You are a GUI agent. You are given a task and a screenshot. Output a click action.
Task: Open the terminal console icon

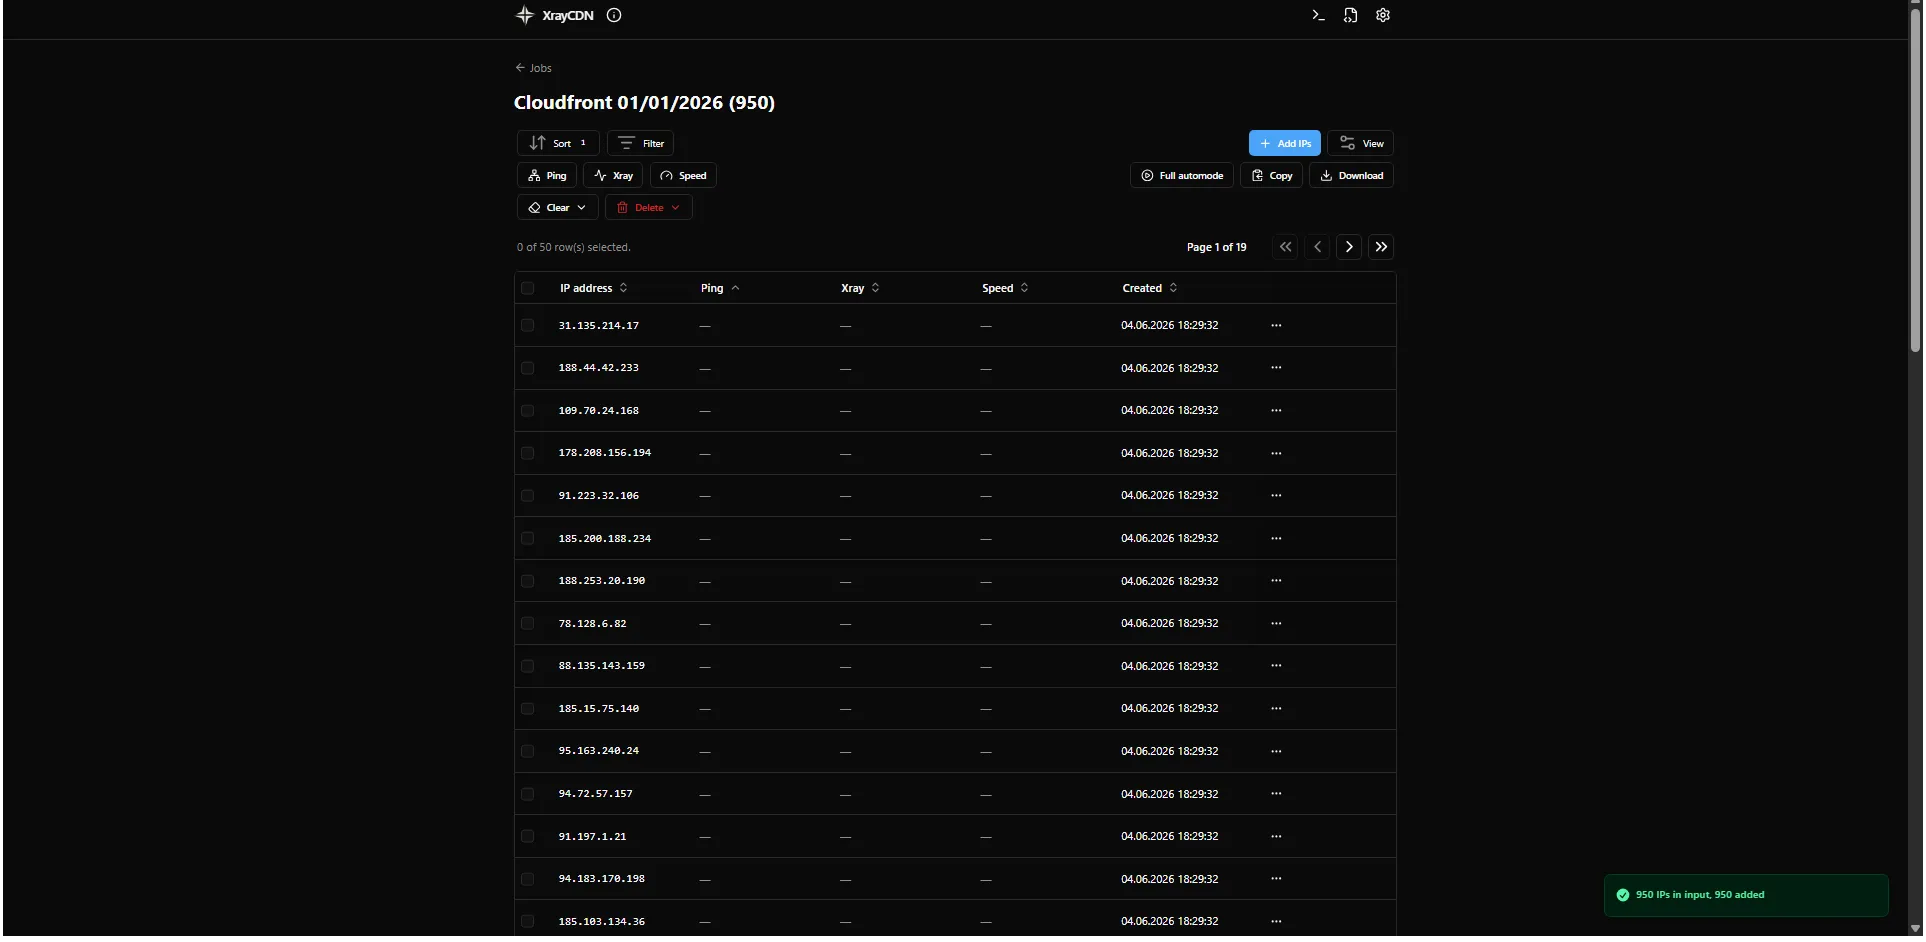1318,15
